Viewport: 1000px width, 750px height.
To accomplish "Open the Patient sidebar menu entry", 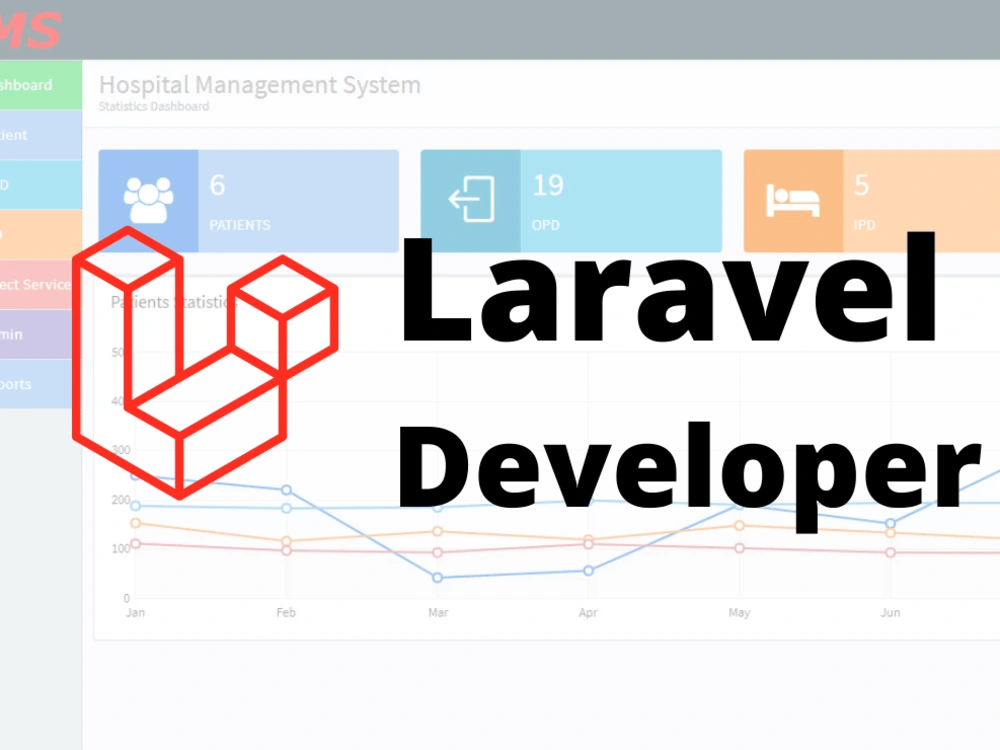I will coord(40,135).
